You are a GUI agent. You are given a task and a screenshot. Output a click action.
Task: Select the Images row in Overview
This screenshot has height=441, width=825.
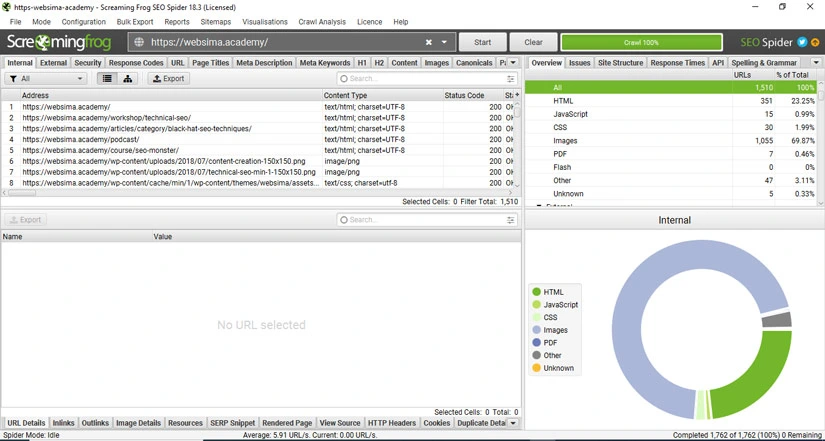(x=671, y=141)
